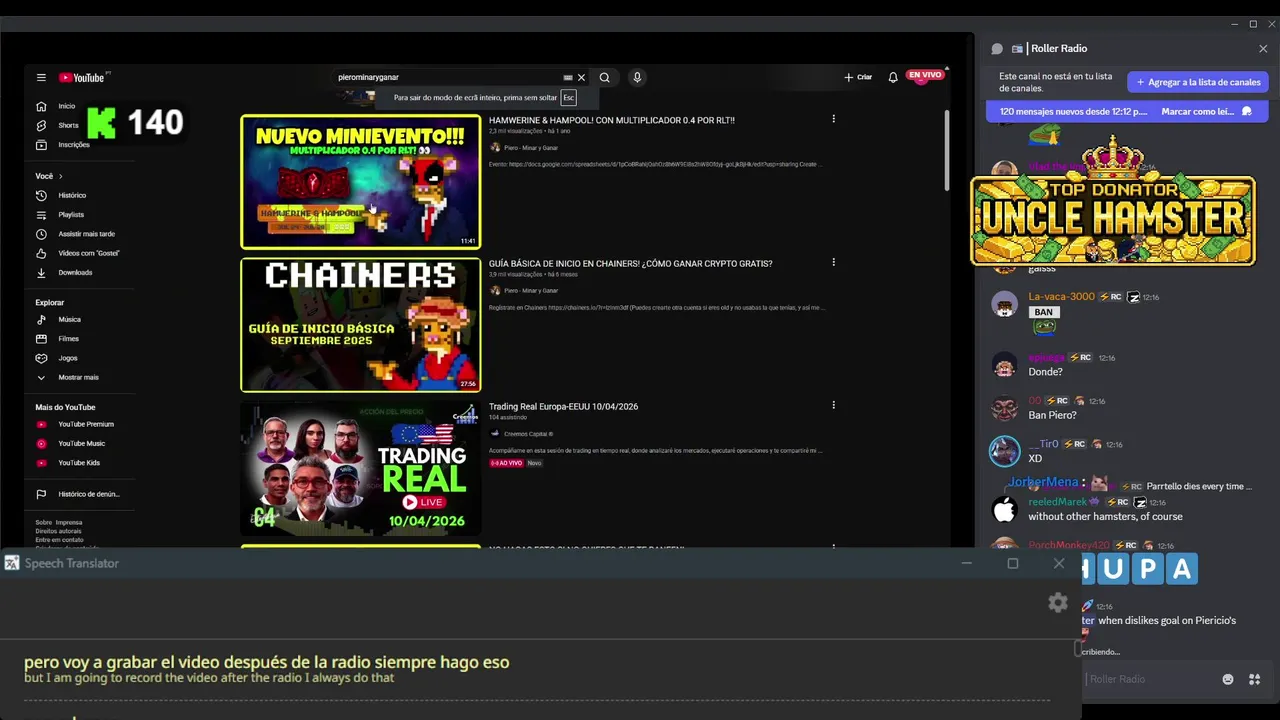
Task: Click the Discord threads bubble icon
Action: pos(997,49)
